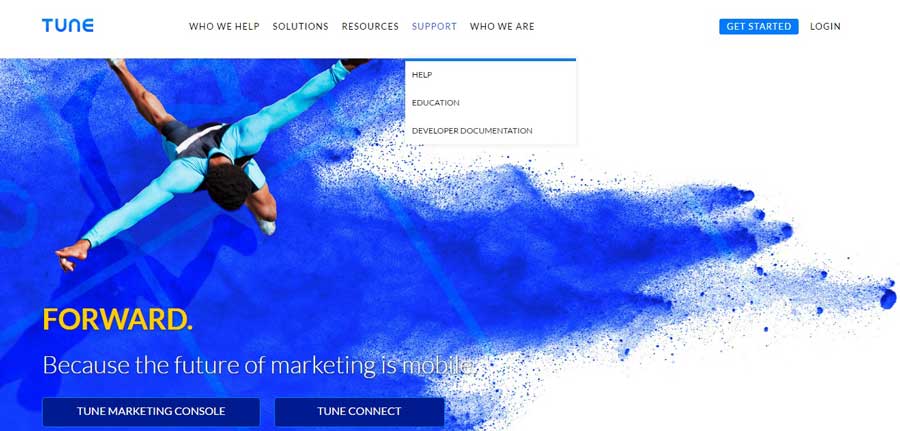This screenshot has height=431, width=900.
Task: Open the Resources navigation menu
Action: [x=370, y=26]
